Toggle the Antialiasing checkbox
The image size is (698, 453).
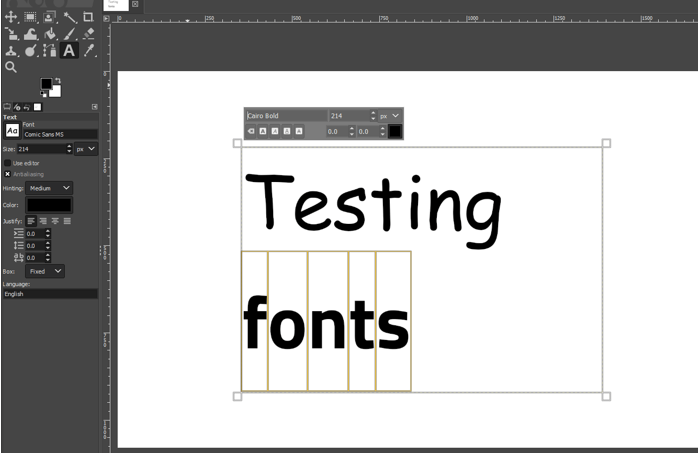(8, 173)
